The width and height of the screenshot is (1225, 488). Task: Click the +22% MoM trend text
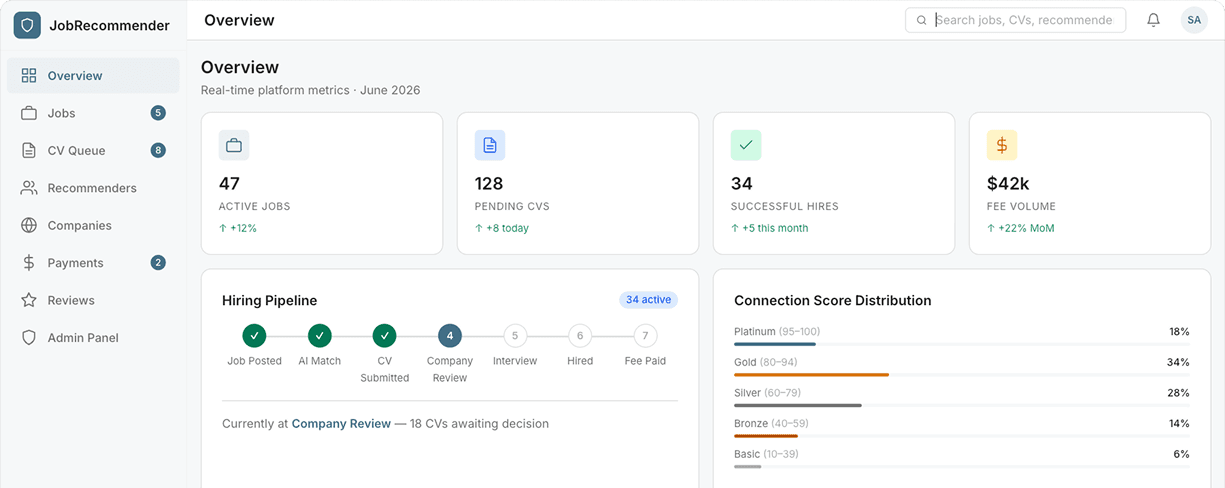click(x=1021, y=228)
